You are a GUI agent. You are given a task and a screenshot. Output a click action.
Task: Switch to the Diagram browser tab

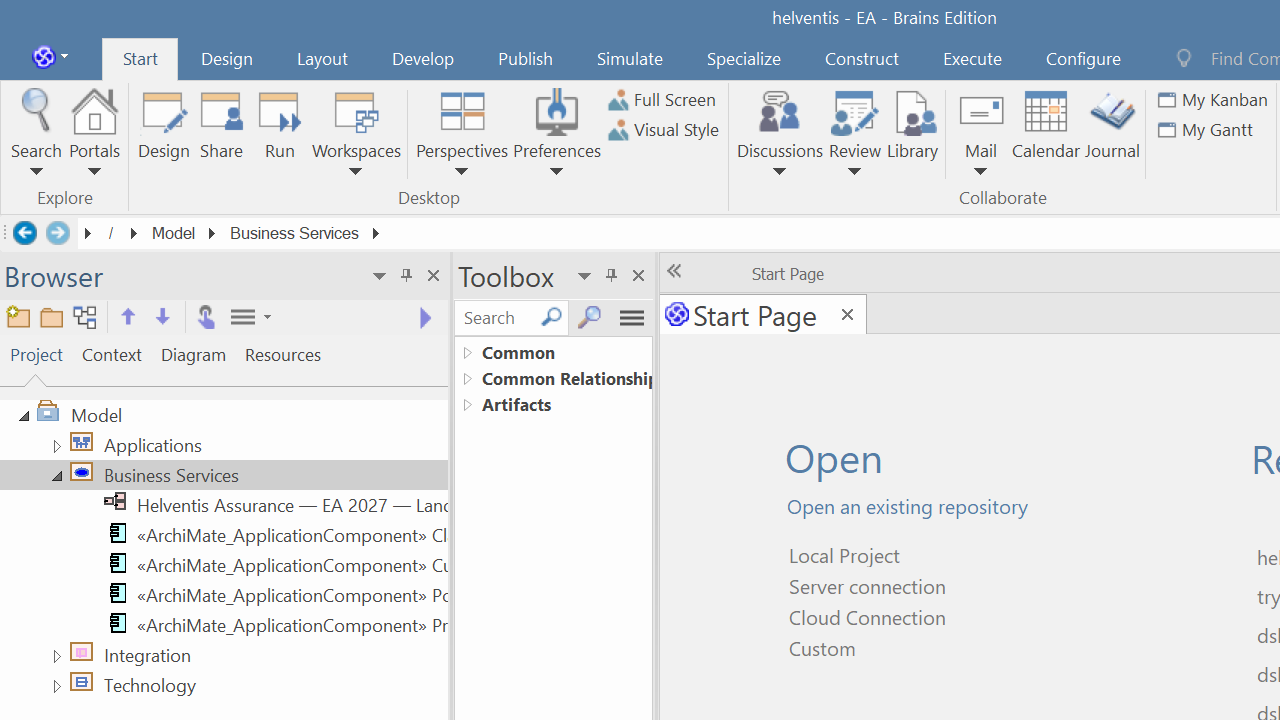(x=193, y=355)
